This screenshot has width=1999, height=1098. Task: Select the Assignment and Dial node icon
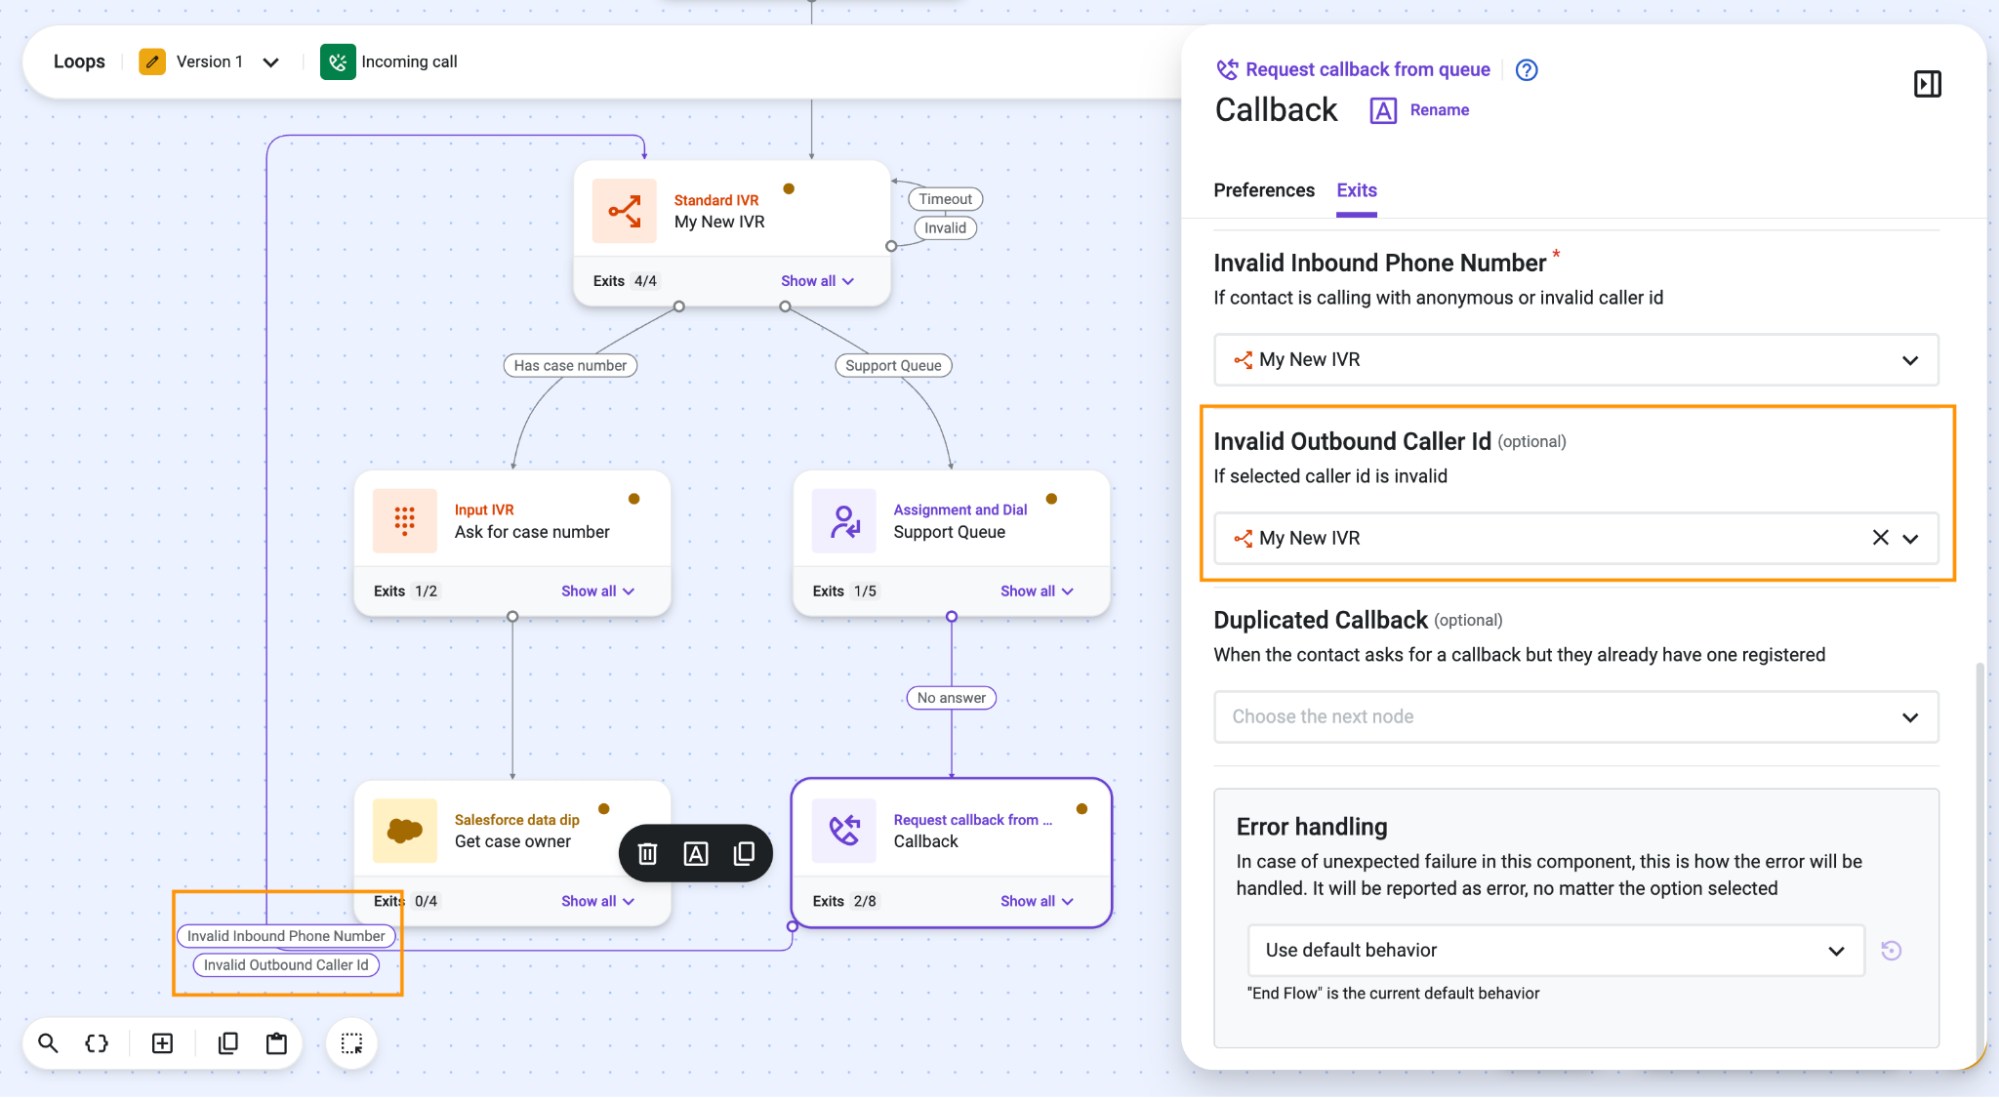pyautogui.click(x=844, y=521)
